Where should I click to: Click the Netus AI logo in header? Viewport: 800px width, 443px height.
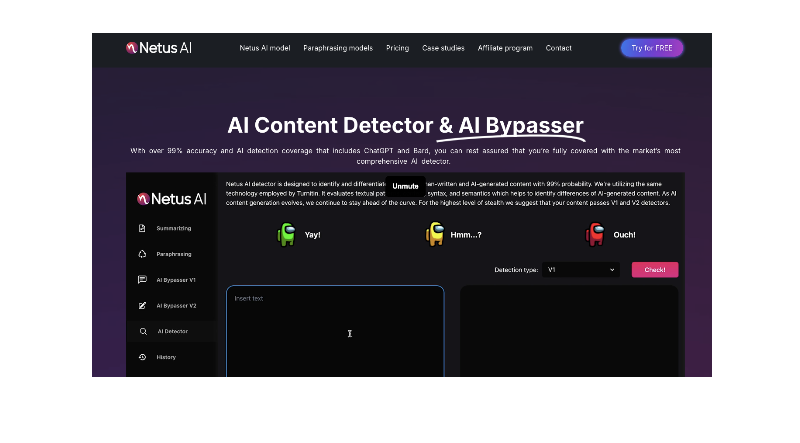point(159,48)
